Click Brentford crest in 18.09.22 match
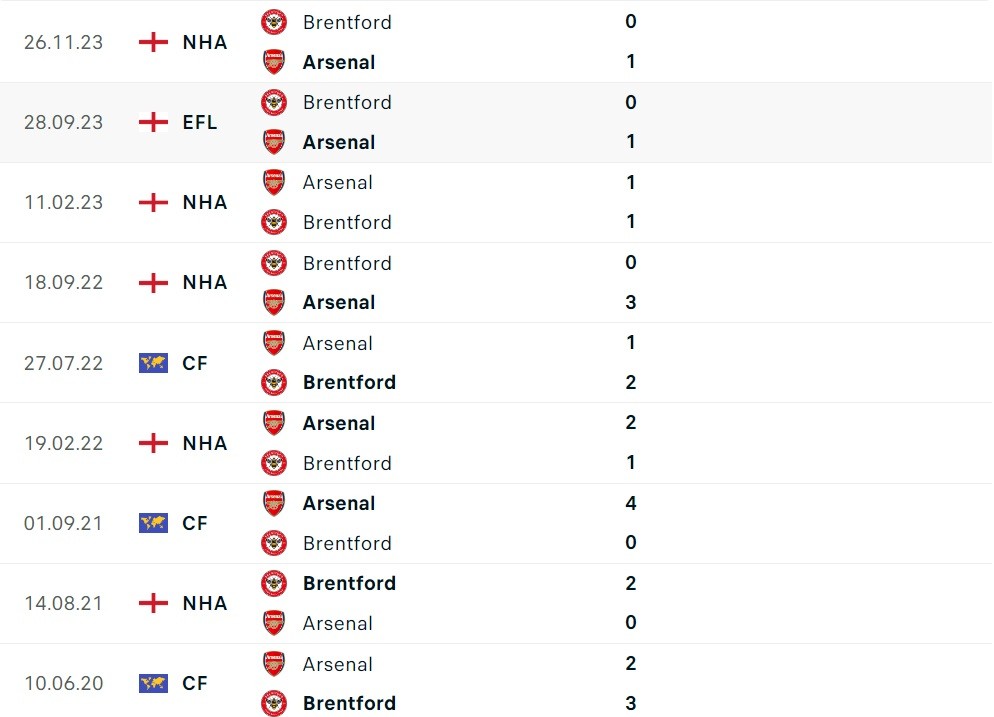Viewport: 994px width, 717px height. 273,263
